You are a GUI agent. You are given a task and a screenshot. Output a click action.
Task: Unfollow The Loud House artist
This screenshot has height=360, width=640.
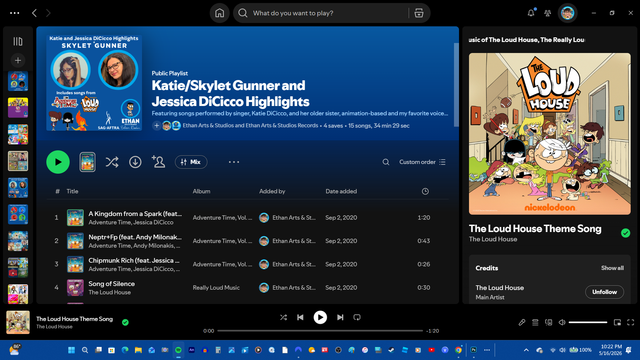click(604, 292)
